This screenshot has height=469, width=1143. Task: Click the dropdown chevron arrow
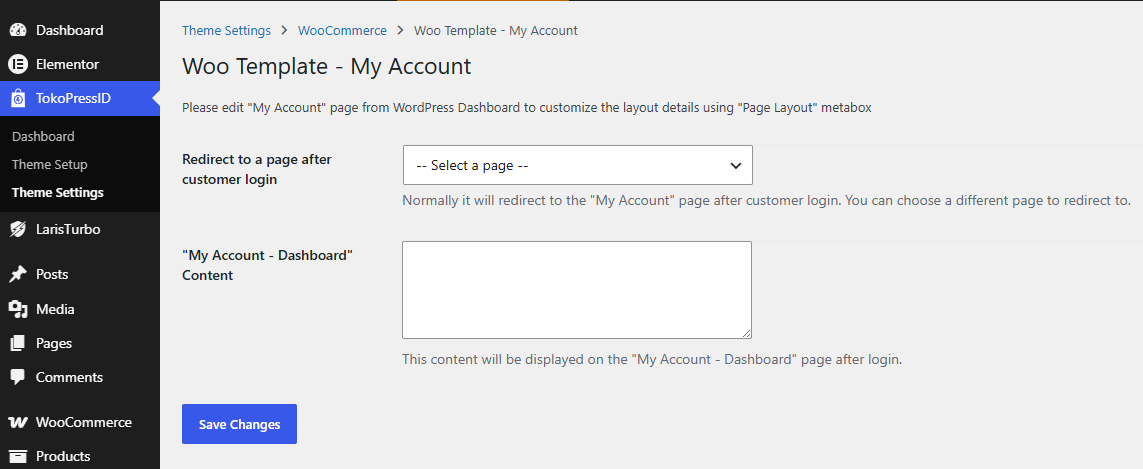point(736,166)
